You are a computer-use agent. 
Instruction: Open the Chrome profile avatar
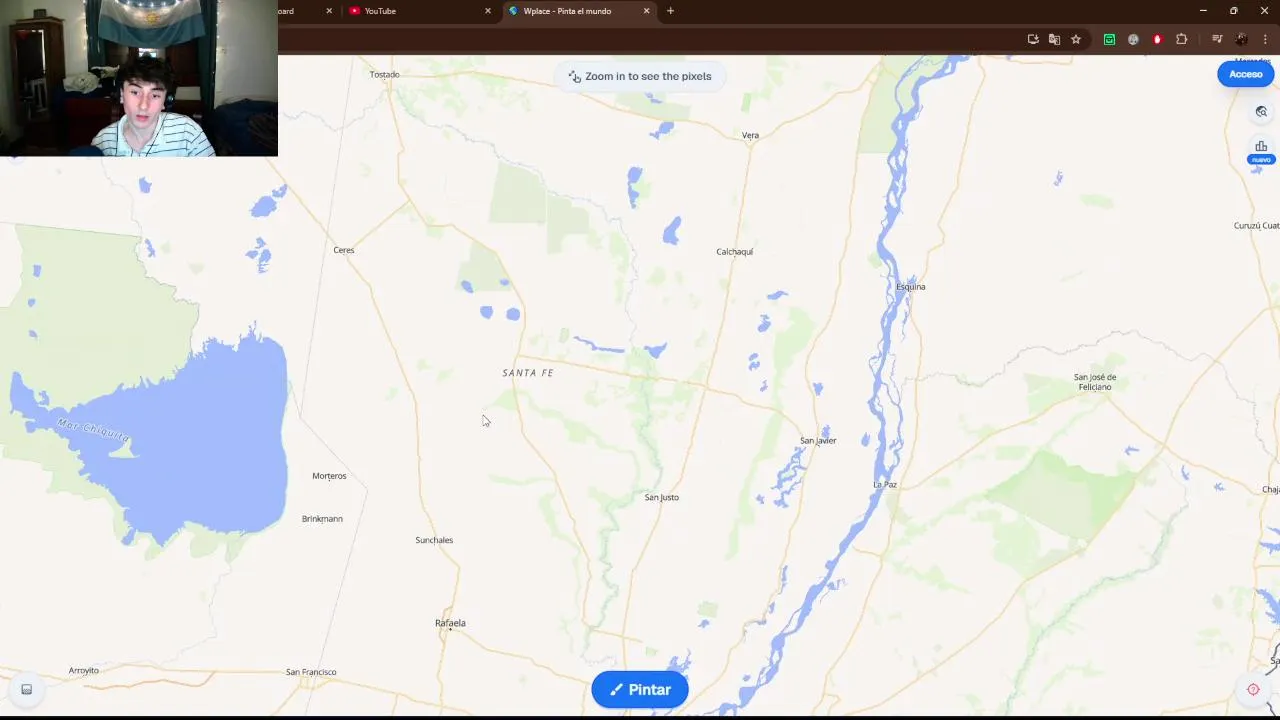(x=1241, y=39)
